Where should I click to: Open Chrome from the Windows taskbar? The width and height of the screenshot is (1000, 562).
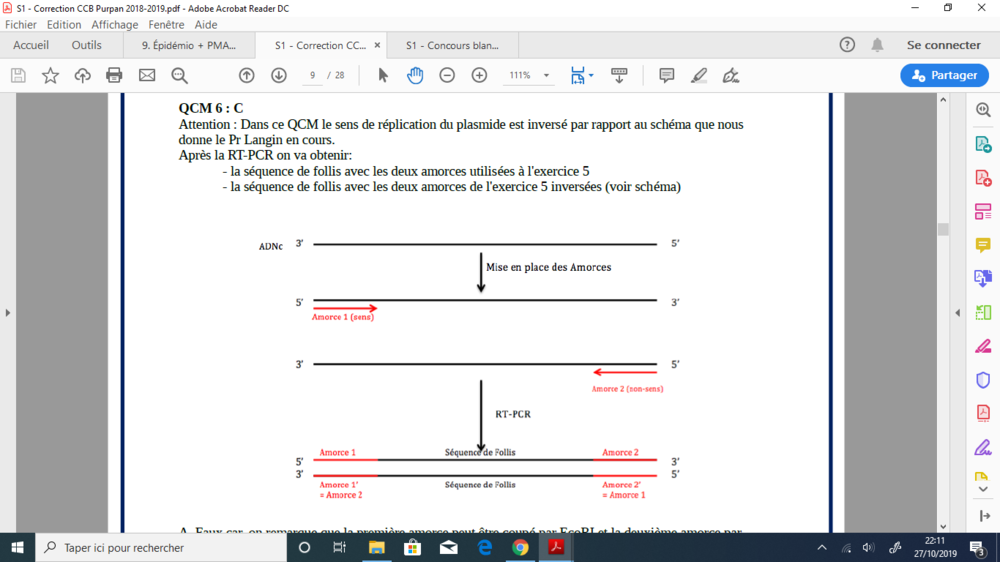click(520, 547)
